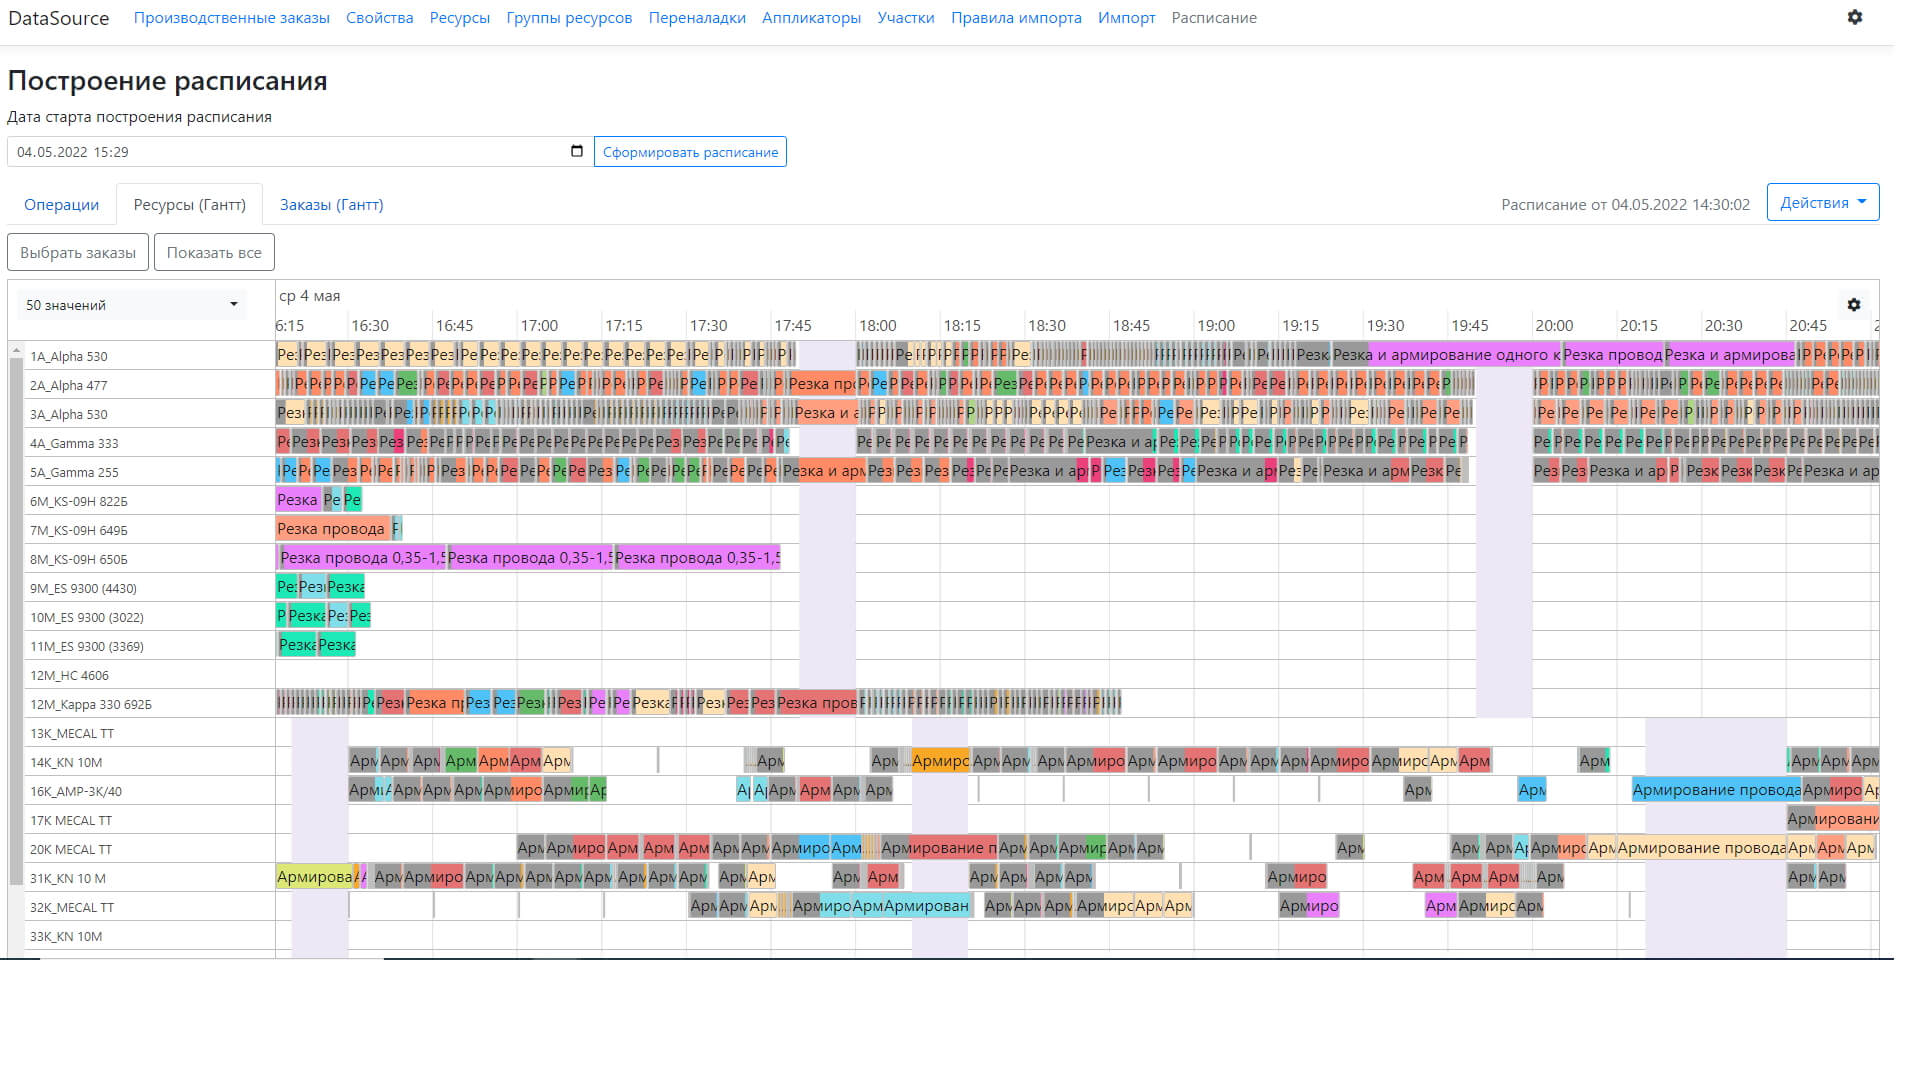Click the DataSource brand link
The height and width of the screenshot is (1080, 1920).
coord(58,18)
